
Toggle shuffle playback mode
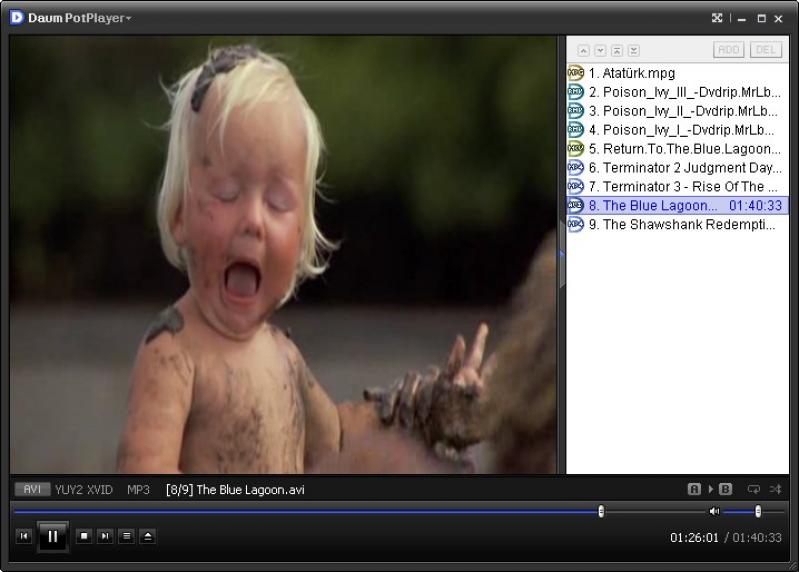[775, 489]
